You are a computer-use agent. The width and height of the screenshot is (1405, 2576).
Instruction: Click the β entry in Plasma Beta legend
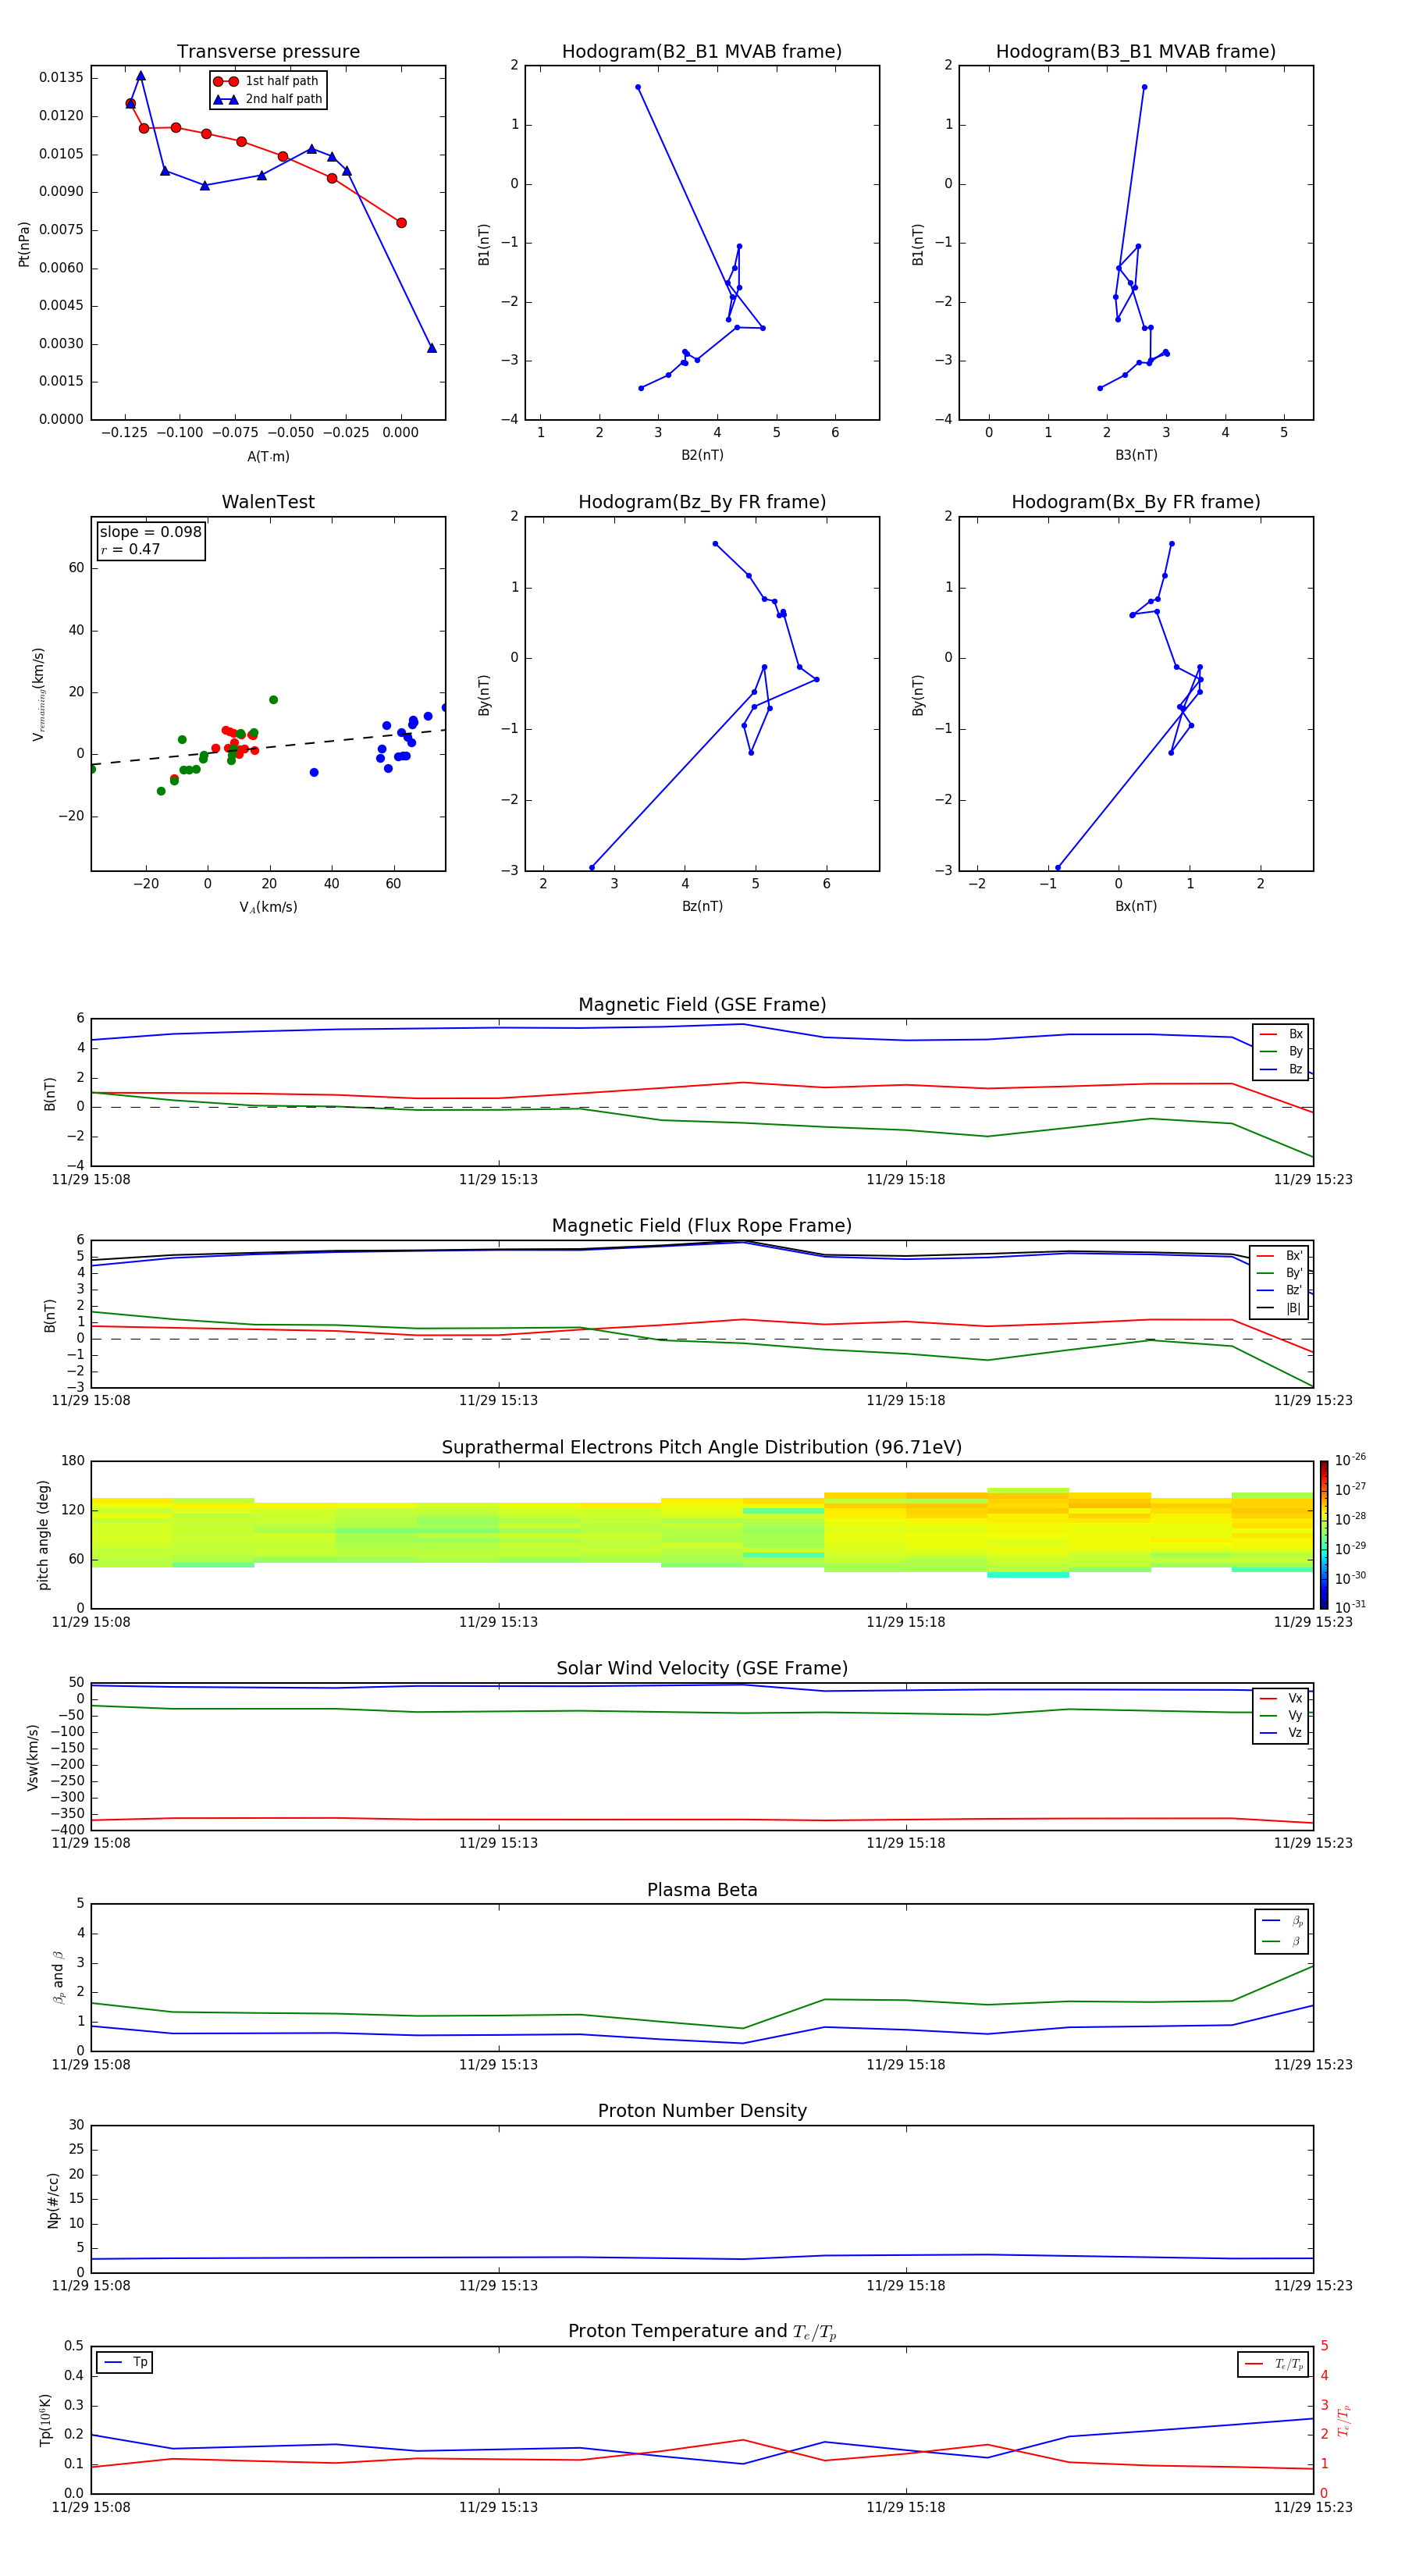click(x=1282, y=1941)
